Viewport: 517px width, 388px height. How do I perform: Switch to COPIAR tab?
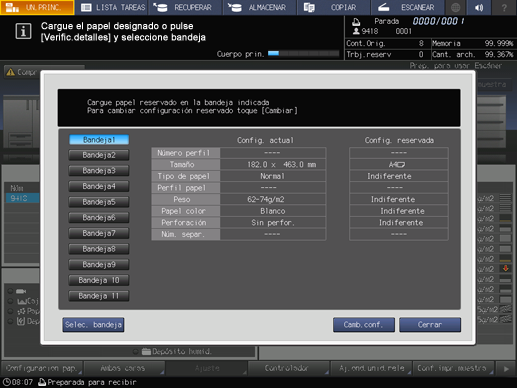coord(333,7)
